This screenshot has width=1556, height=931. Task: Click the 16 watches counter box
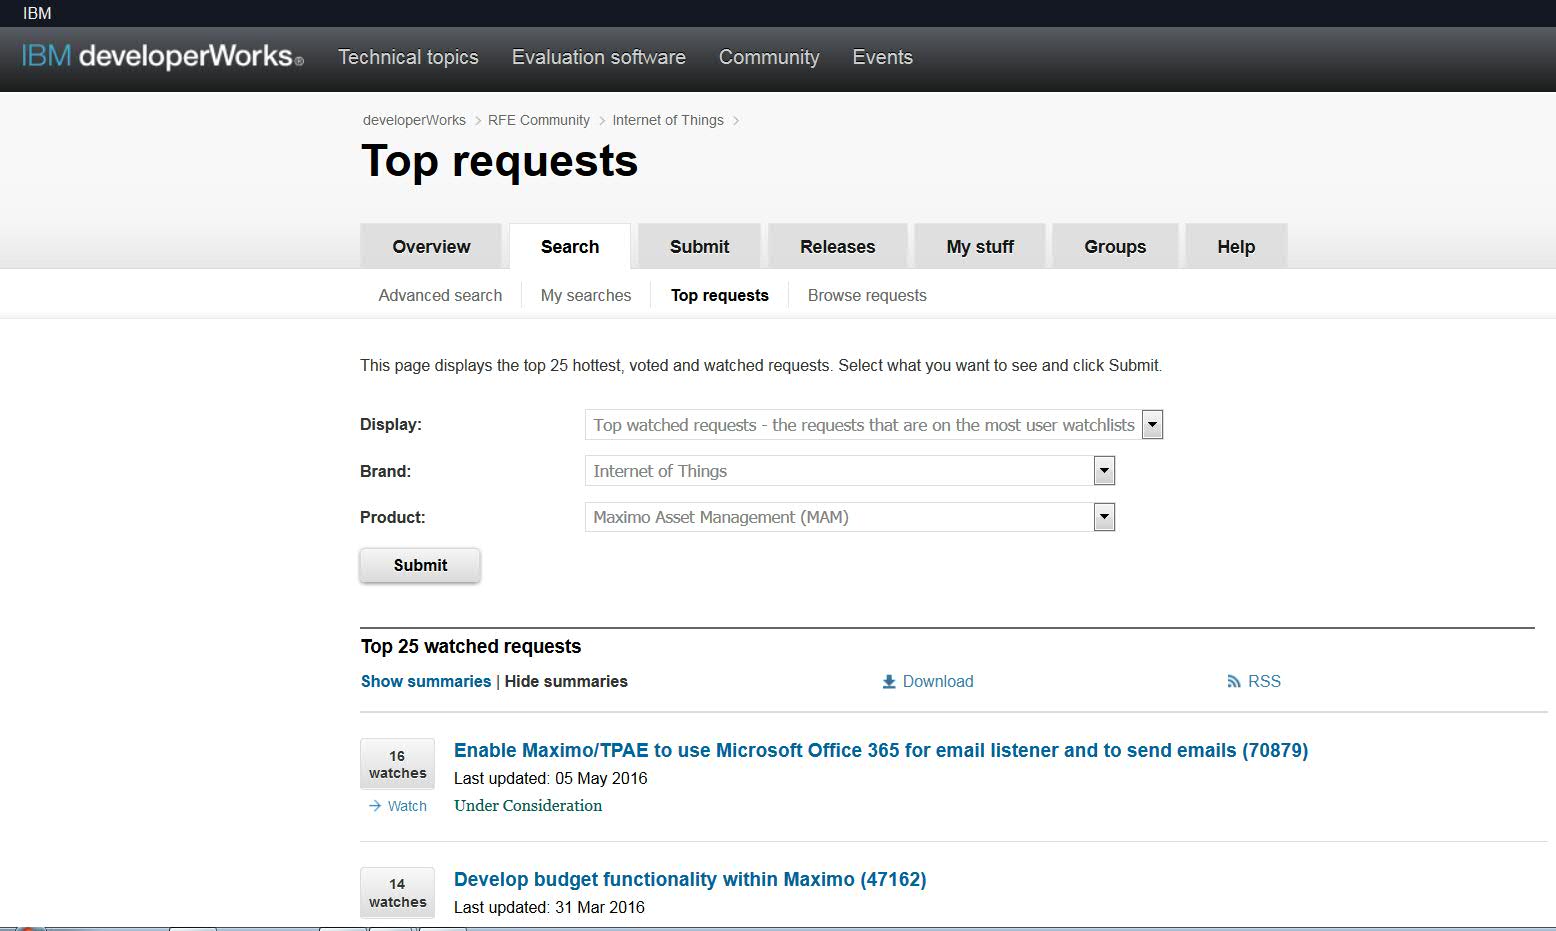tap(397, 764)
